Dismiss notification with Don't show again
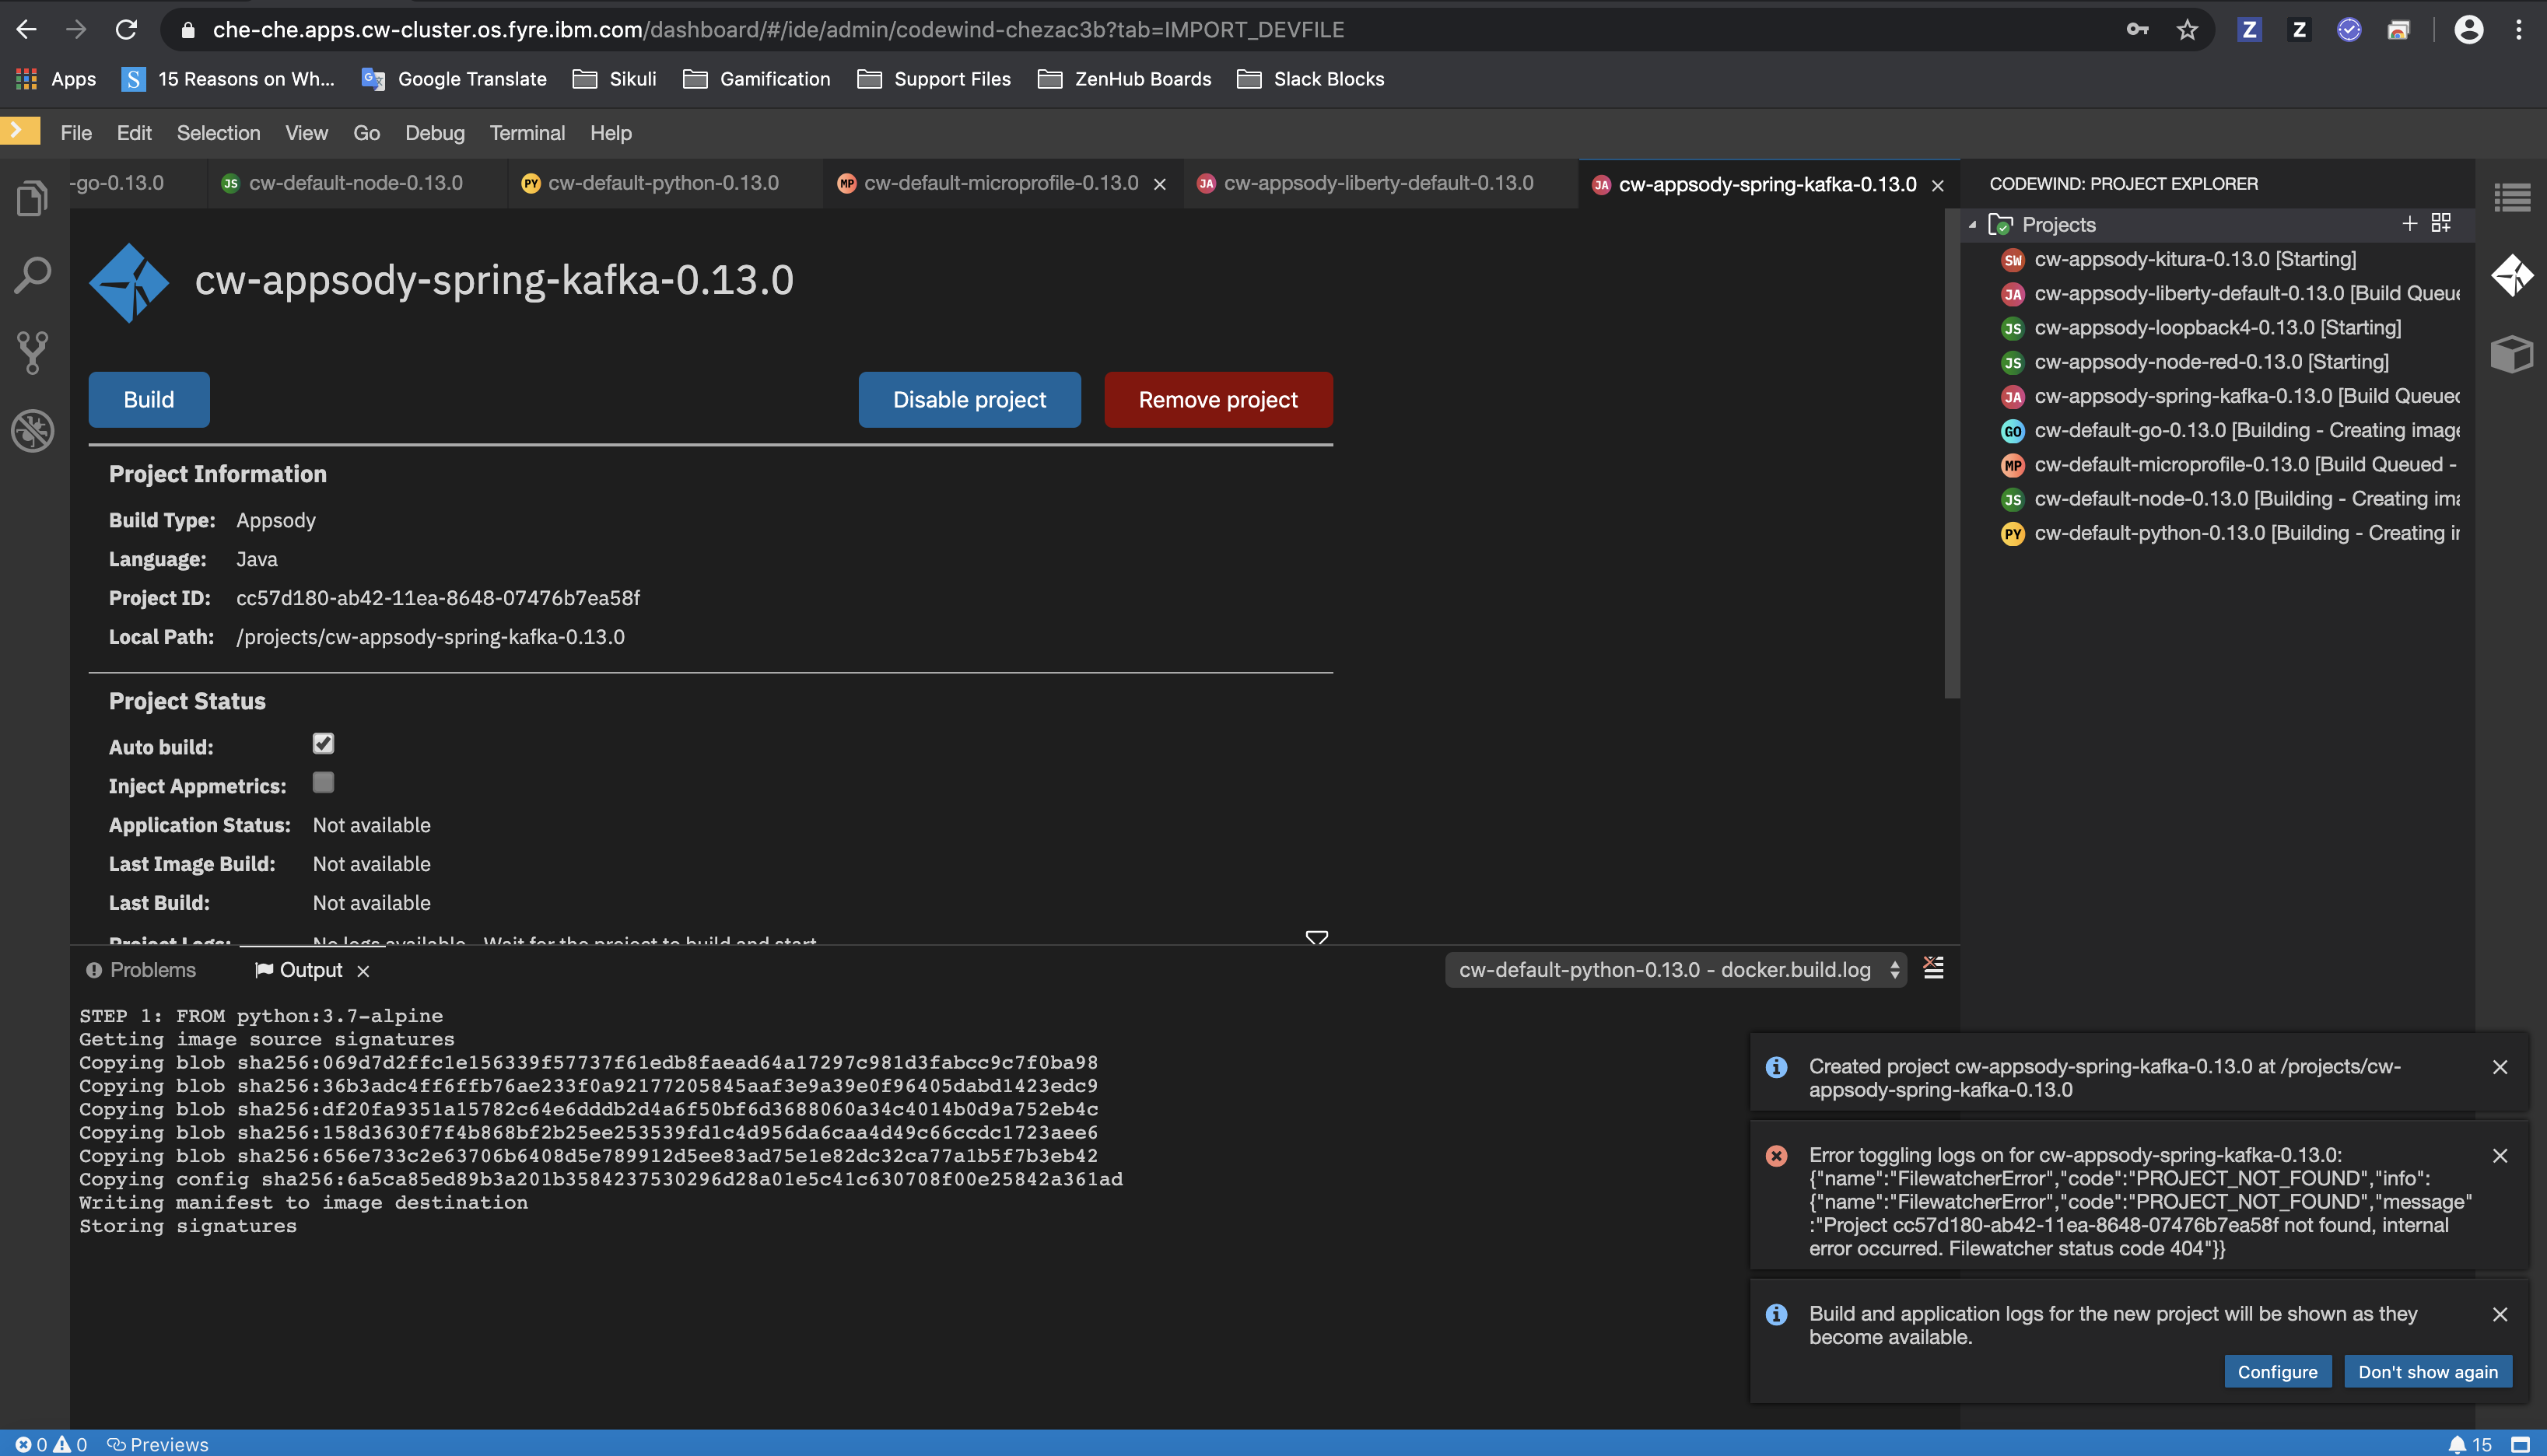This screenshot has width=2547, height=1456. [2429, 1371]
